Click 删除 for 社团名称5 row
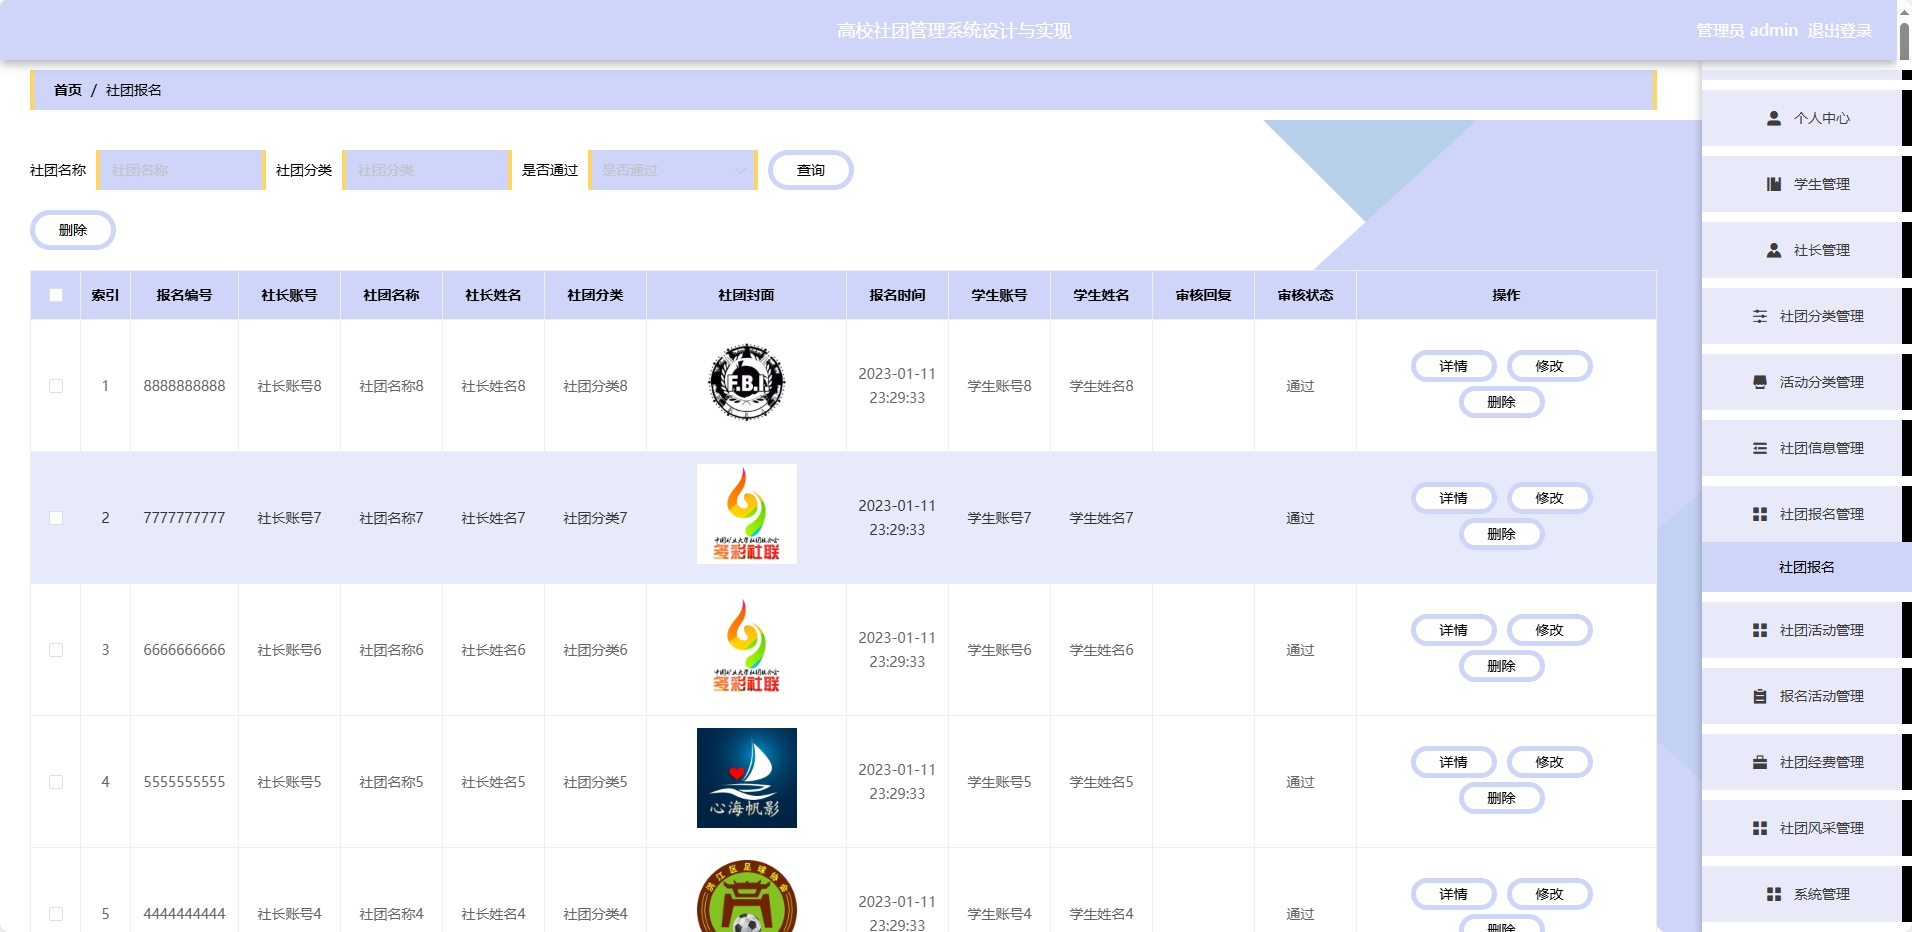 pyautogui.click(x=1502, y=798)
